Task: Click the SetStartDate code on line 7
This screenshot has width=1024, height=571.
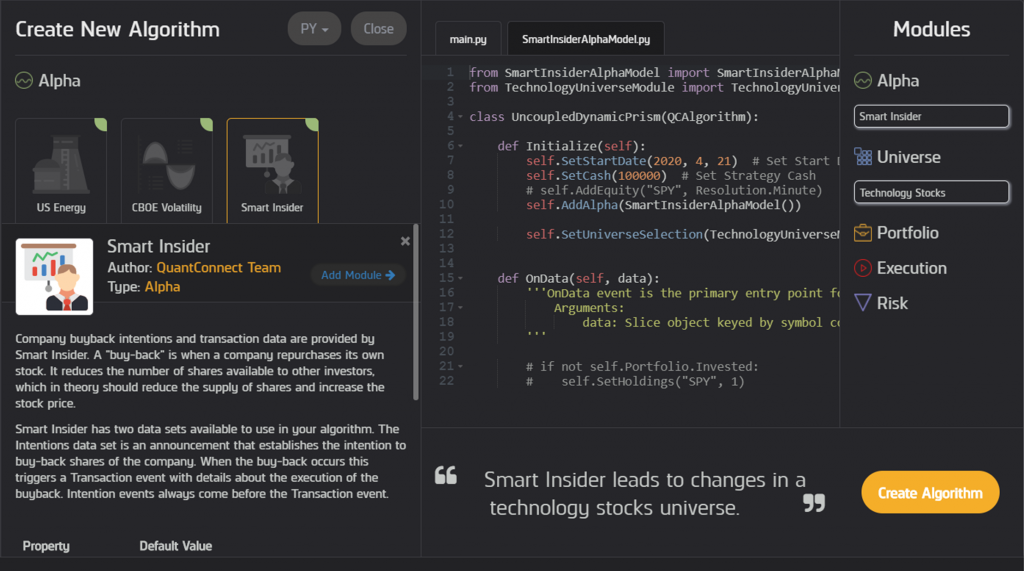Action: [x=603, y=161]
